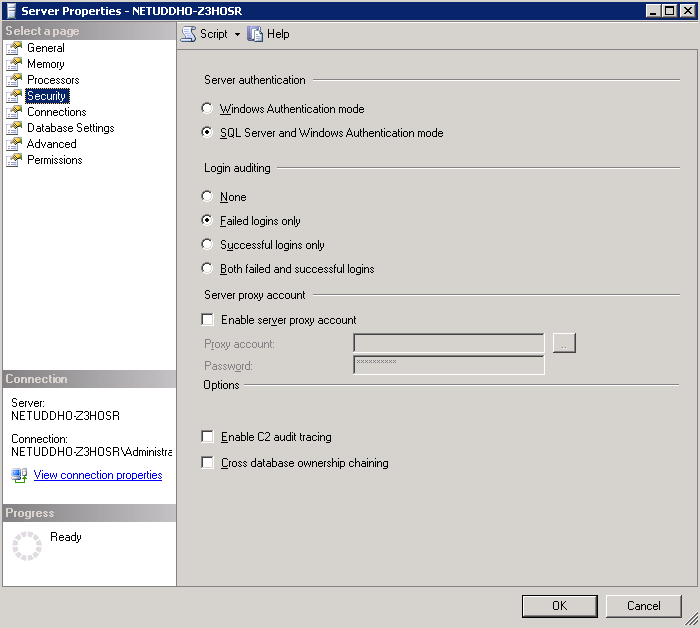Enable C2 audit tracing
Viewport: 700px width, 628px height.
[x=208, y=437]
